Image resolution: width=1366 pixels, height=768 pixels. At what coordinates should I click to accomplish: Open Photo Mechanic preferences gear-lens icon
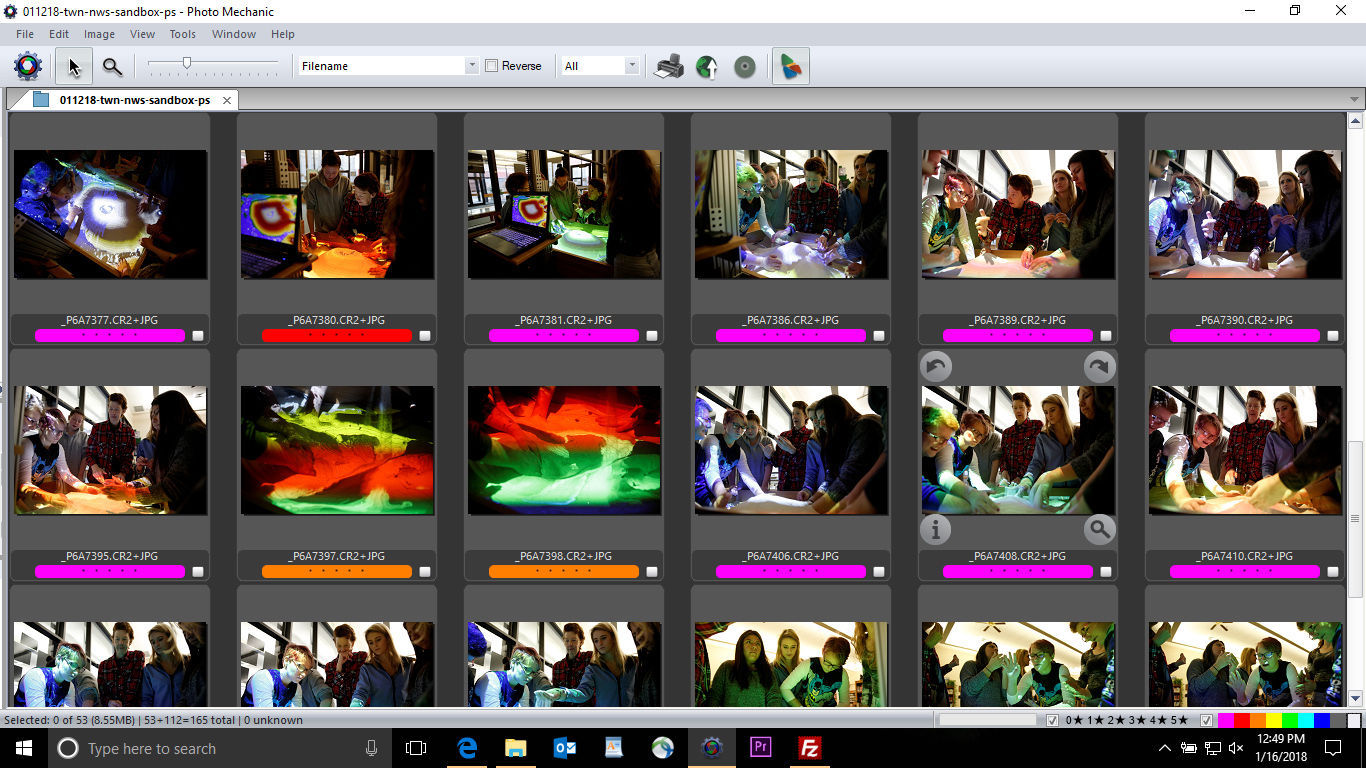click(x=28, y=66)
